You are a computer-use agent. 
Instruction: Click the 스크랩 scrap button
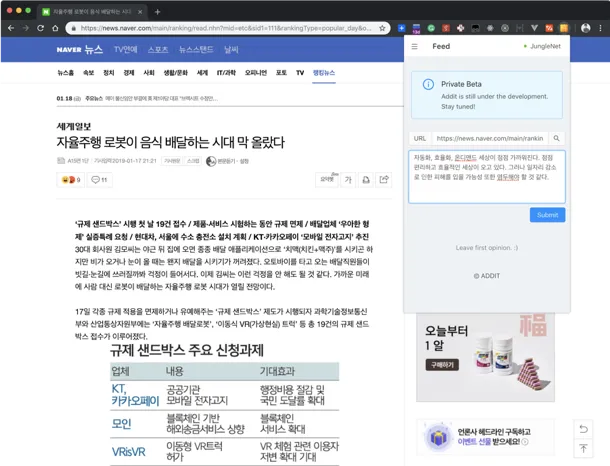(193, 161)
